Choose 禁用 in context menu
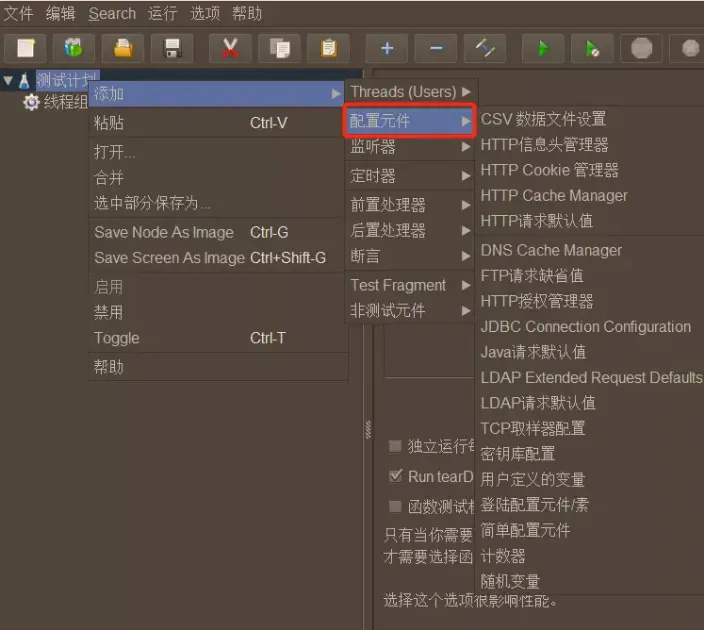The width and height of the screenshot is (704, 630). (x=217, y=312)
